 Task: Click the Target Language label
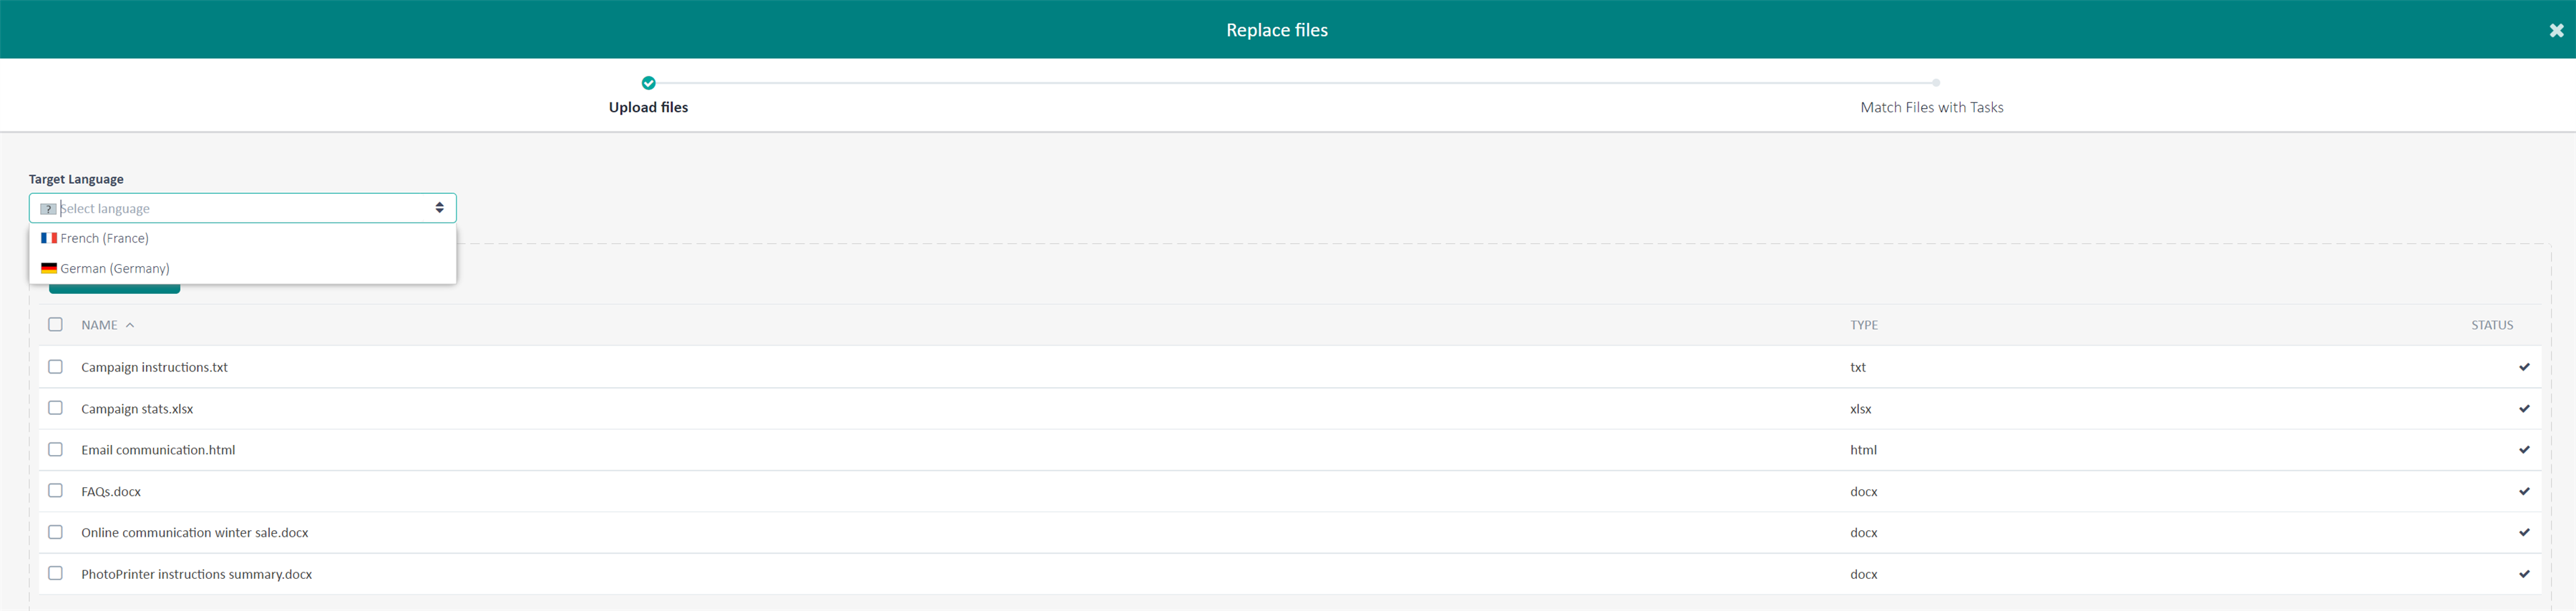click(x=76, y=179)
